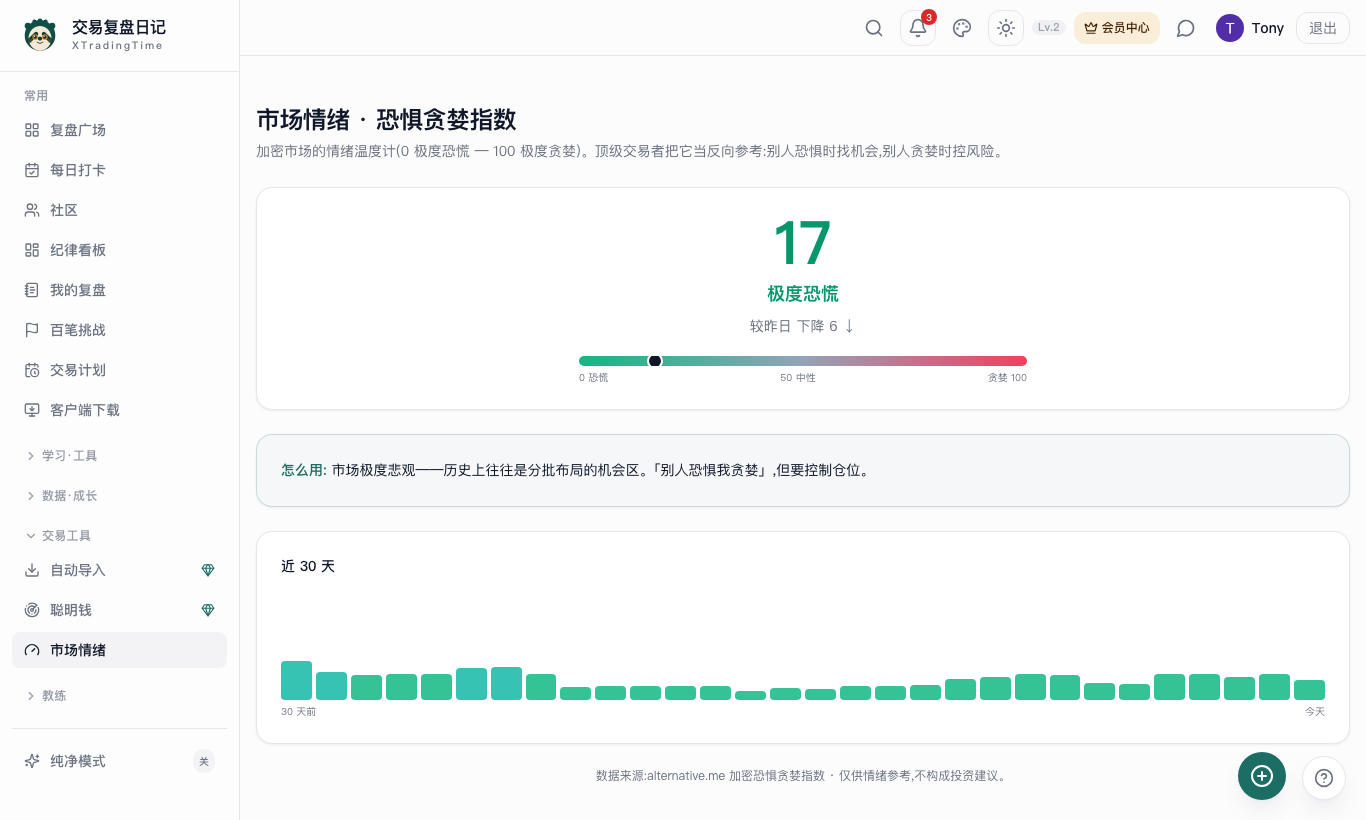Click the 贪婪 100 gauge label
The width and height of the screenshot is (1366, 820).
(1007, 378)
